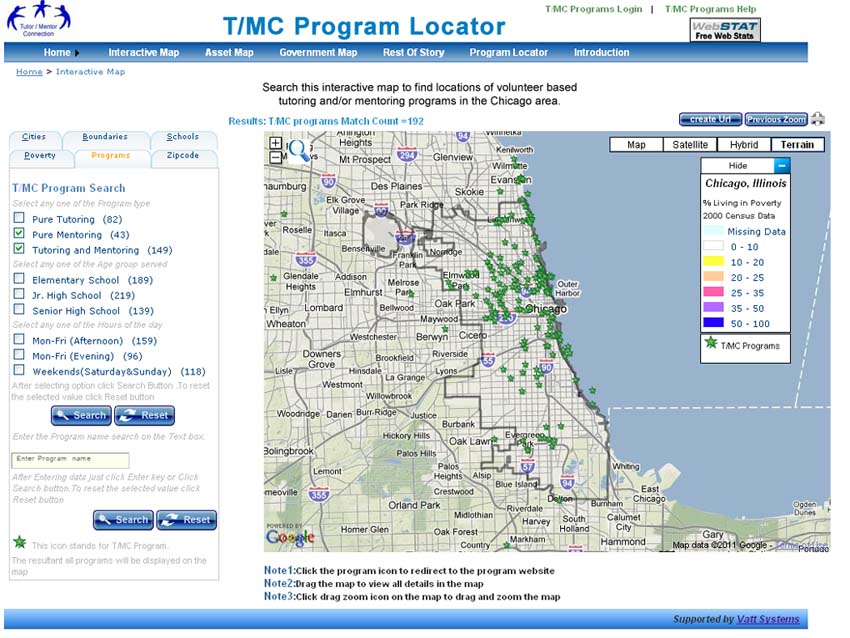
Task: Click the printer icon beside Previous Zoom
Action: (817, 119)
